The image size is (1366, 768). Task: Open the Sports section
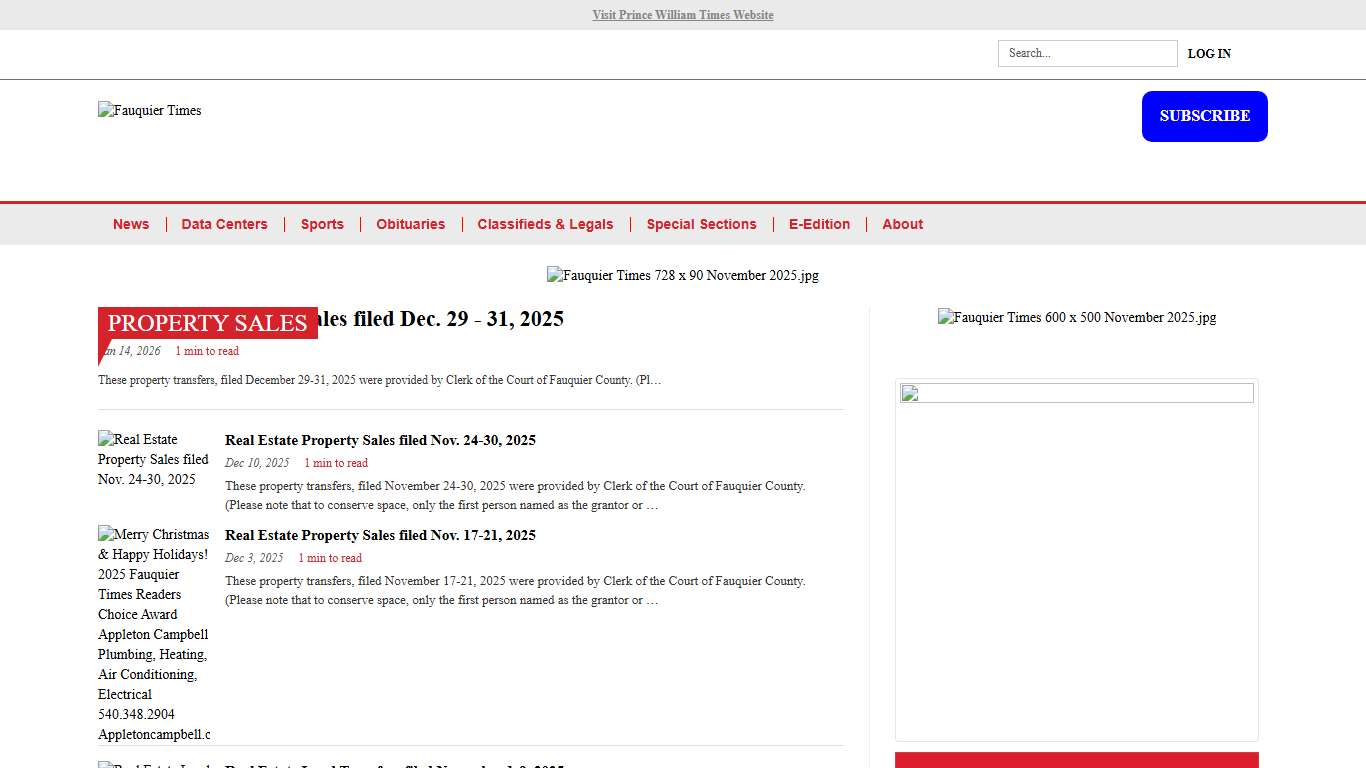[x=322, y=224]
